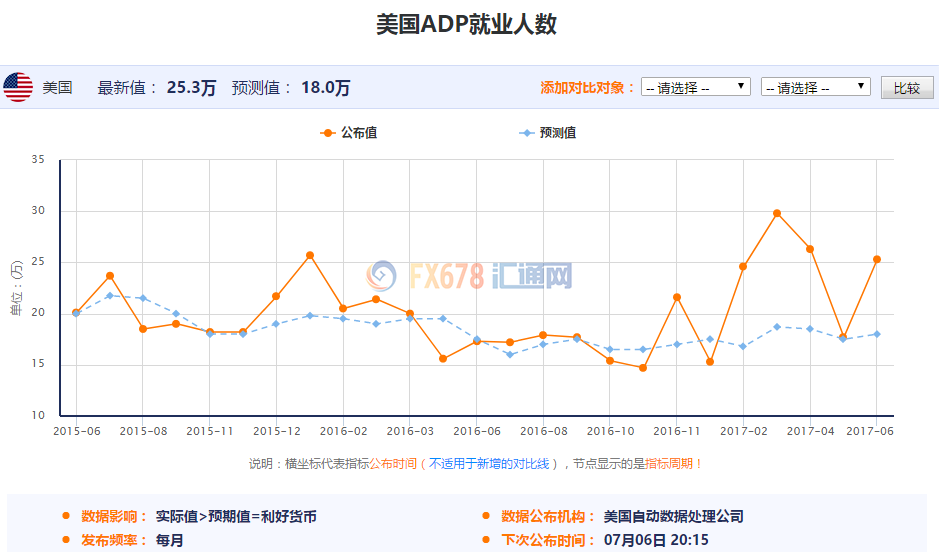Click y-axis label 30
This screenshot has width=939, height=552.
tap(38, 210)
